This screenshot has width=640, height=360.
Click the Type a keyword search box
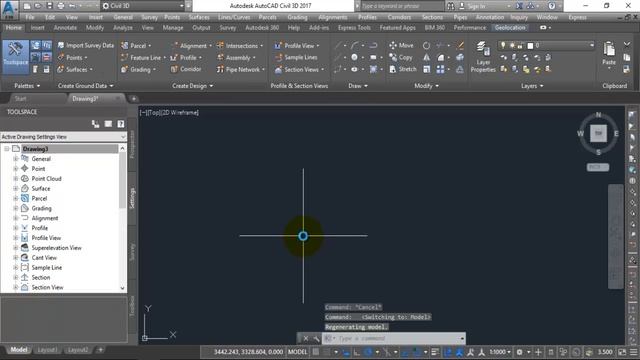pyautogui.click(x=402, y=6)
